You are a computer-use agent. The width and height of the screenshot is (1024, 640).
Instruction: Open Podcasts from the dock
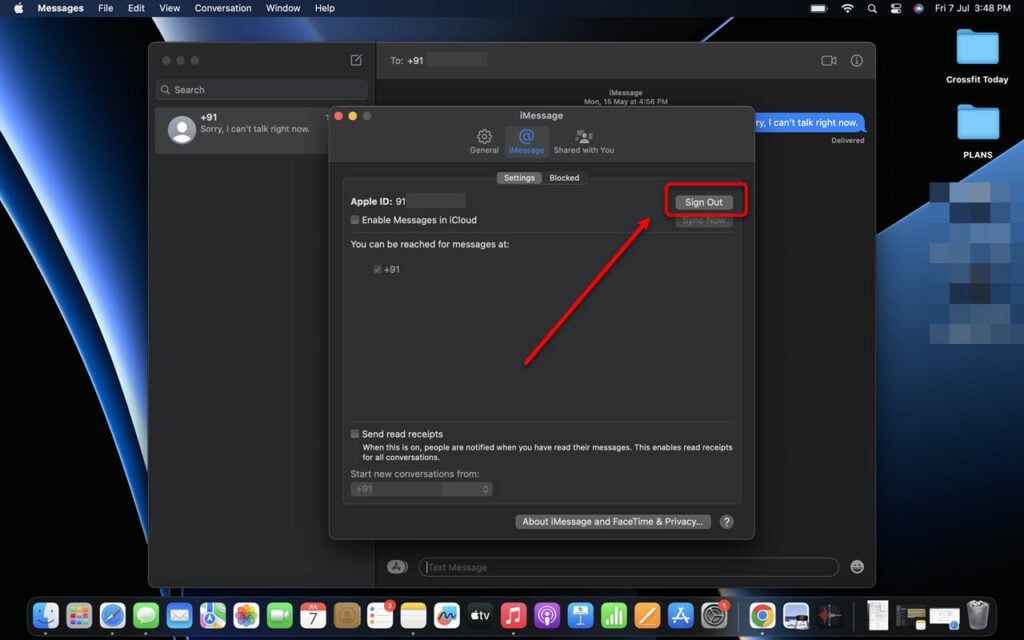[x=547, y=615]
